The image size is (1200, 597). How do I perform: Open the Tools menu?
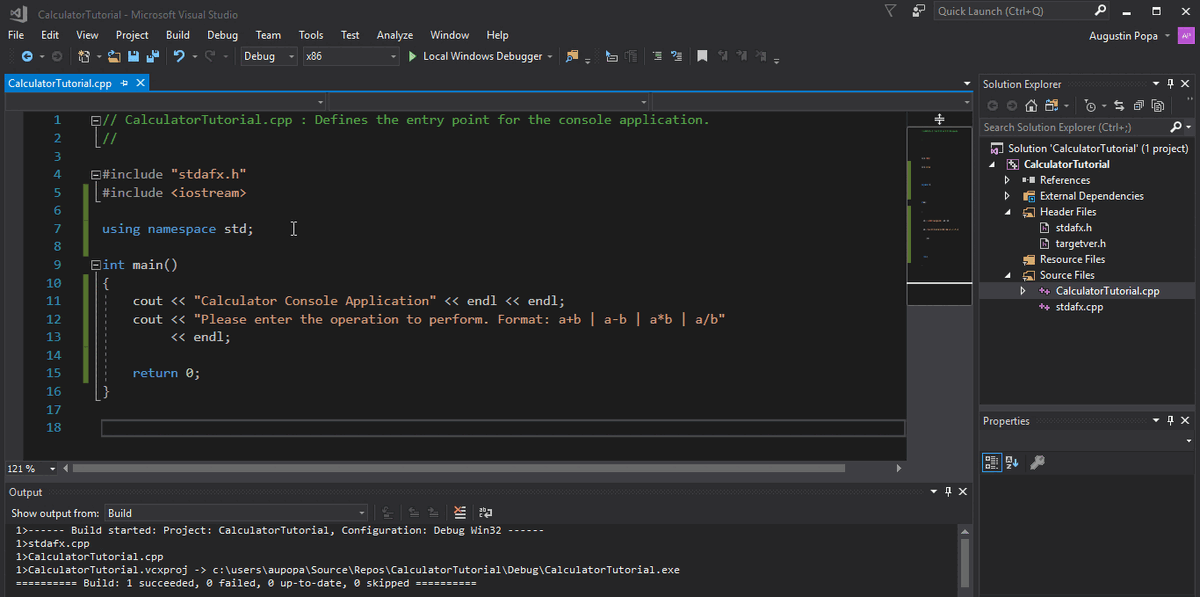point(311,35)
